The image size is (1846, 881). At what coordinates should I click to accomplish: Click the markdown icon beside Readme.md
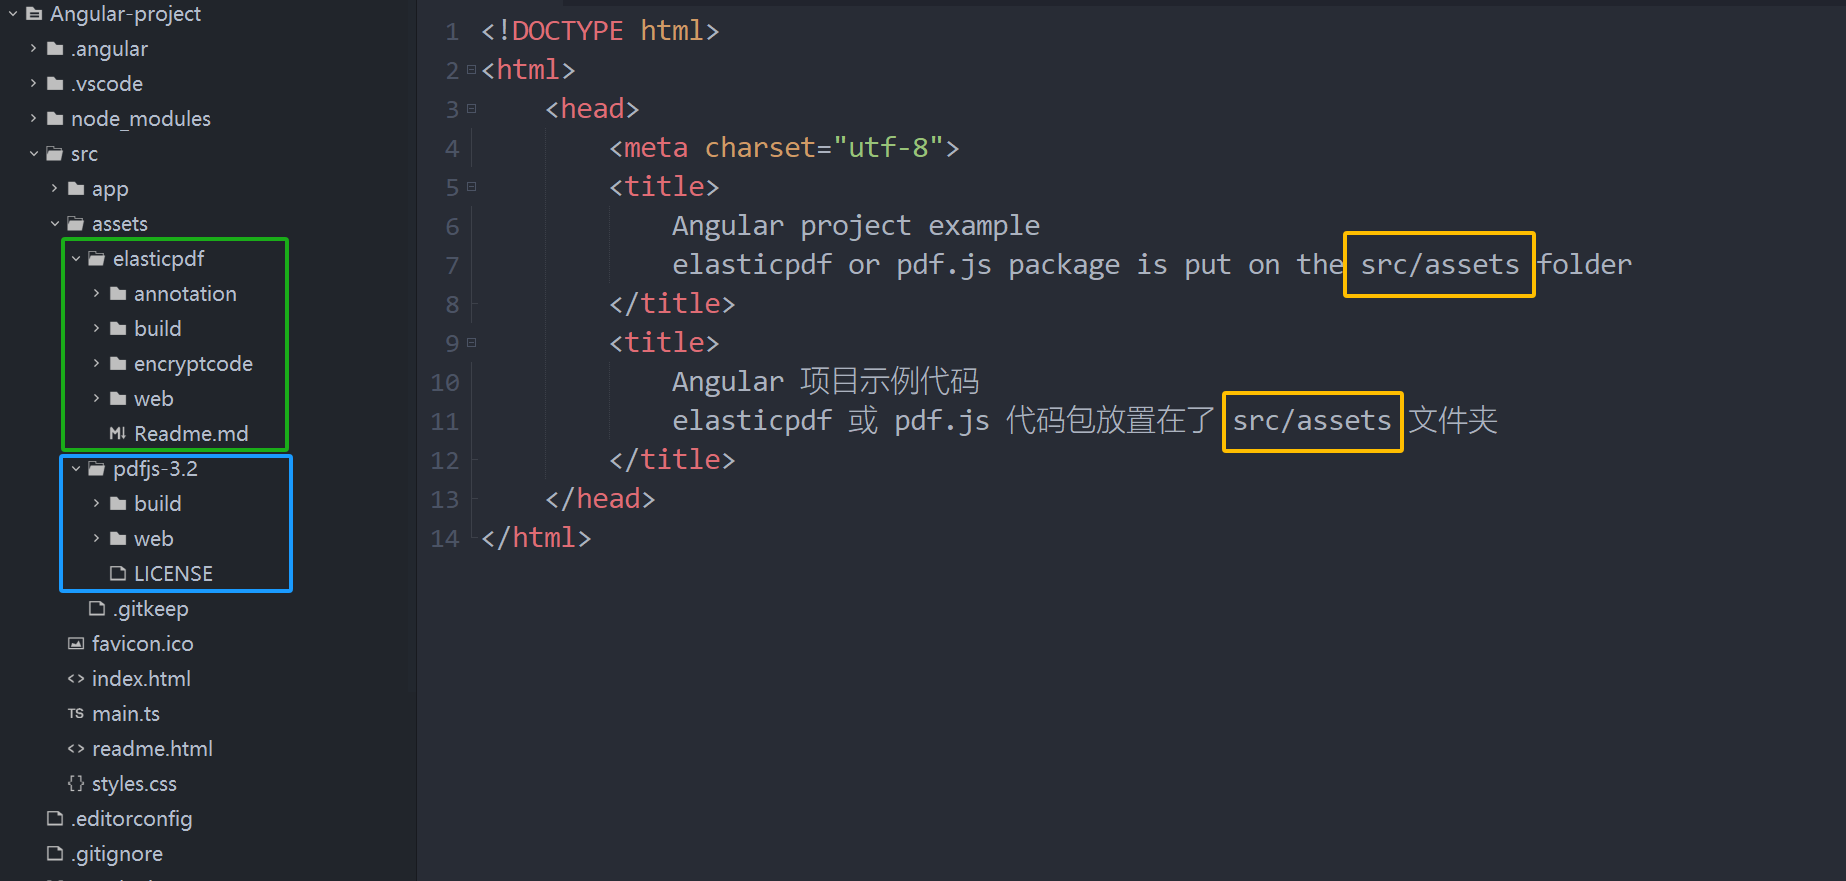tap(117, 433)
